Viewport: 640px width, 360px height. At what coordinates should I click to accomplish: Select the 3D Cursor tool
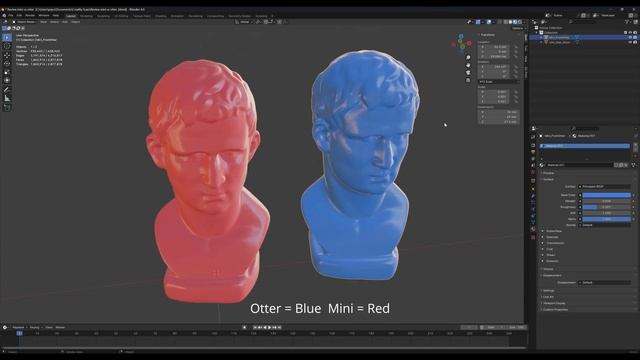(7, 46)
